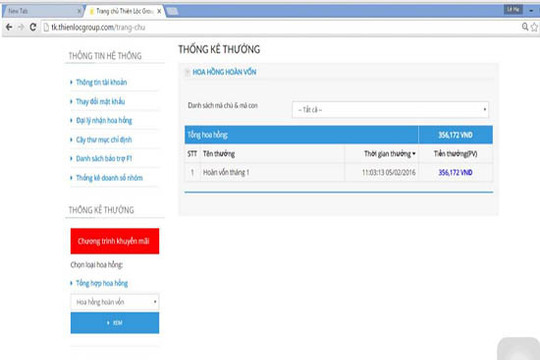Open Tổng hợp hoa hồng link

pyautogui.click(x=102, y=283)
